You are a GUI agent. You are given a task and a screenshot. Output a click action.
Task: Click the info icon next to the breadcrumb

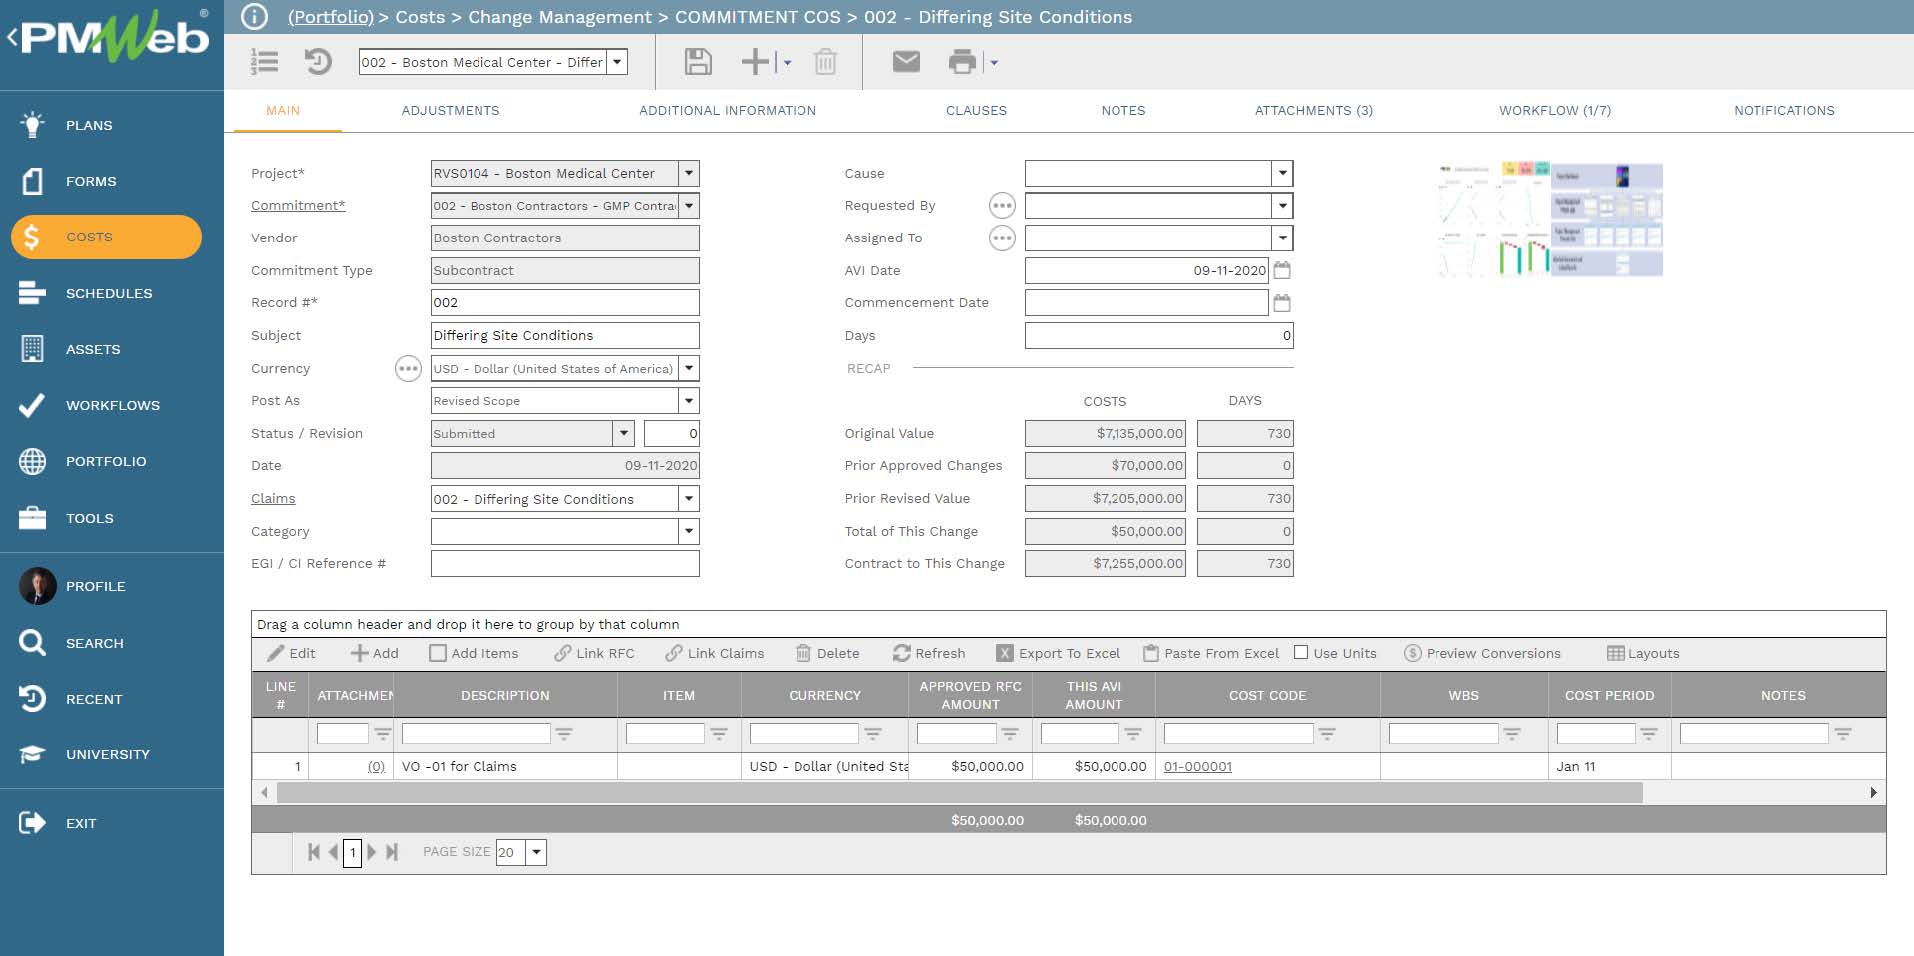[x=255, y=17]
